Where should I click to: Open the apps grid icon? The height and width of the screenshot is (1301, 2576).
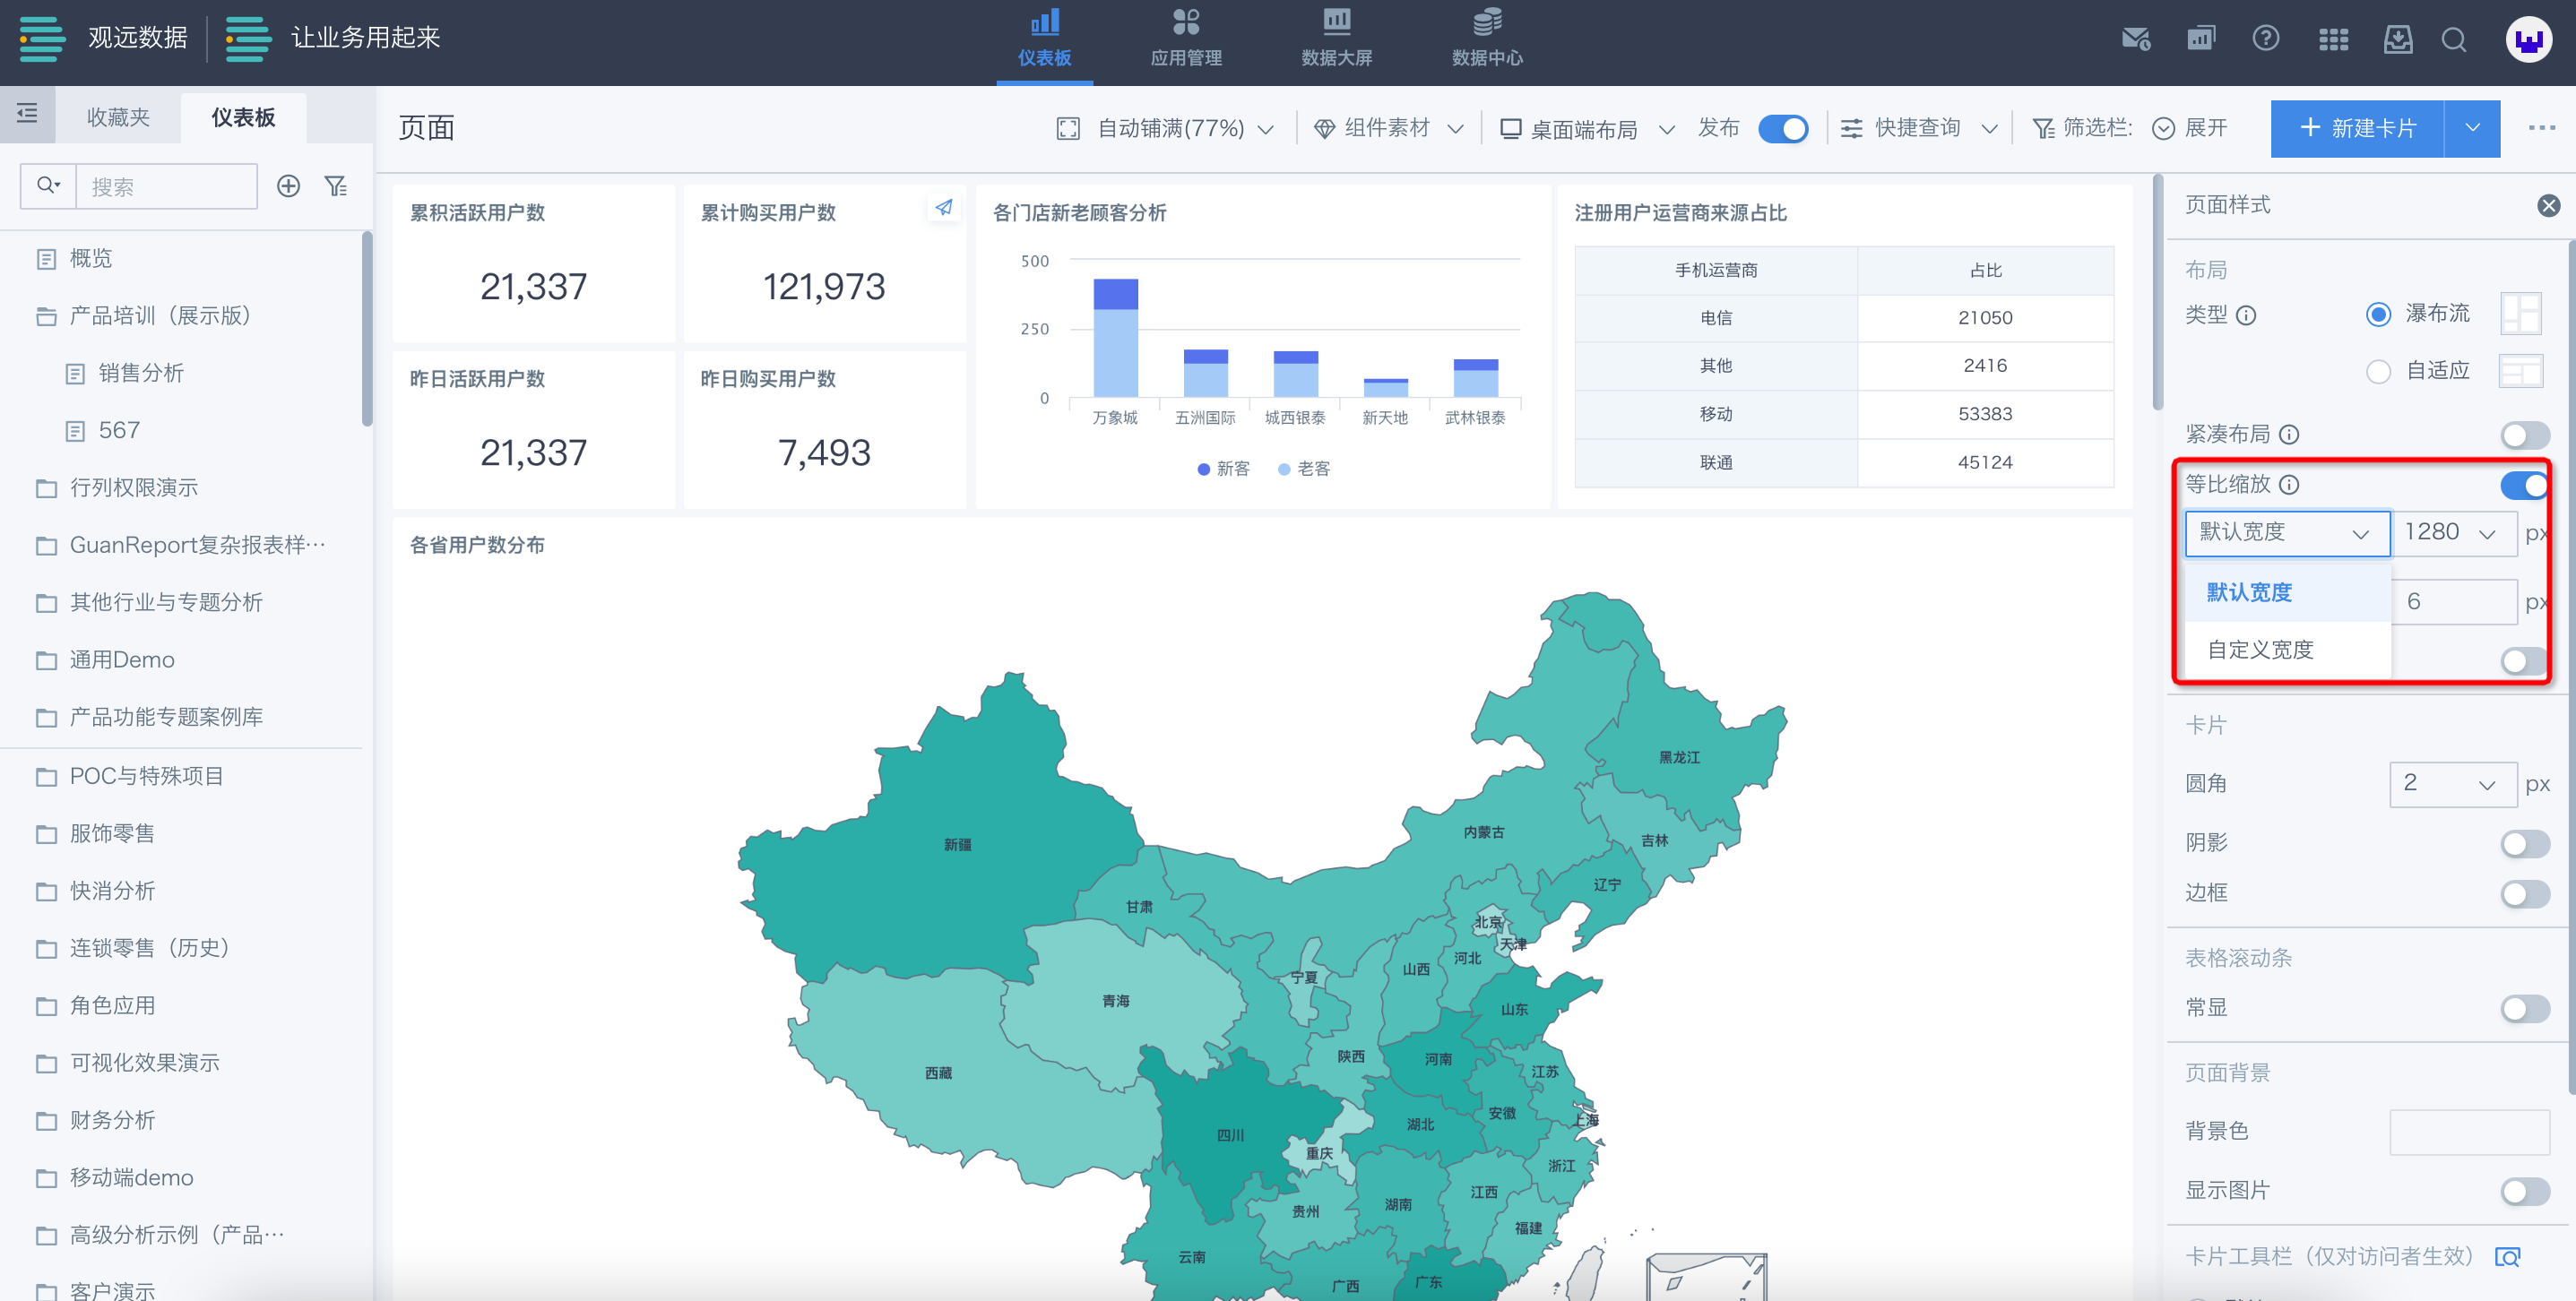(2333, 40)
